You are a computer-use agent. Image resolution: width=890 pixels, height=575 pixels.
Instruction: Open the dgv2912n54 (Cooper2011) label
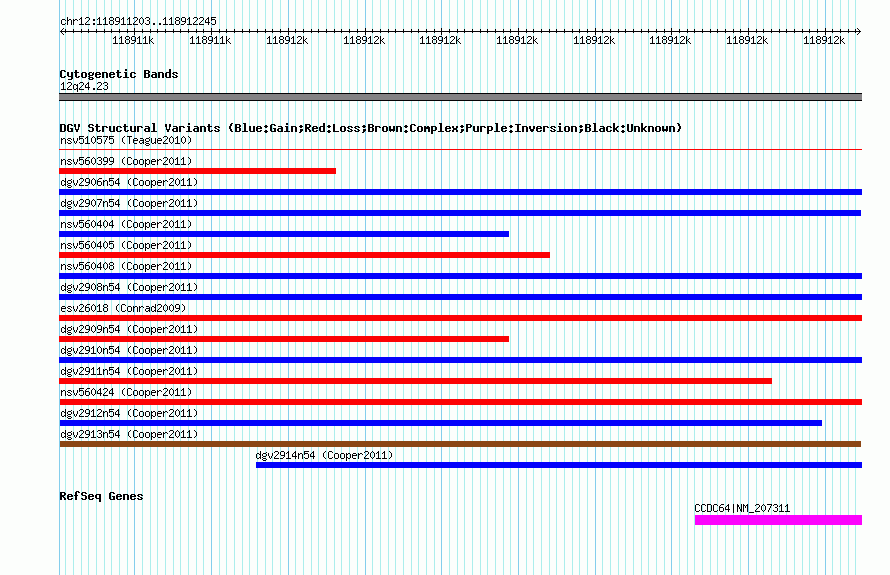[x=129, y=413]
